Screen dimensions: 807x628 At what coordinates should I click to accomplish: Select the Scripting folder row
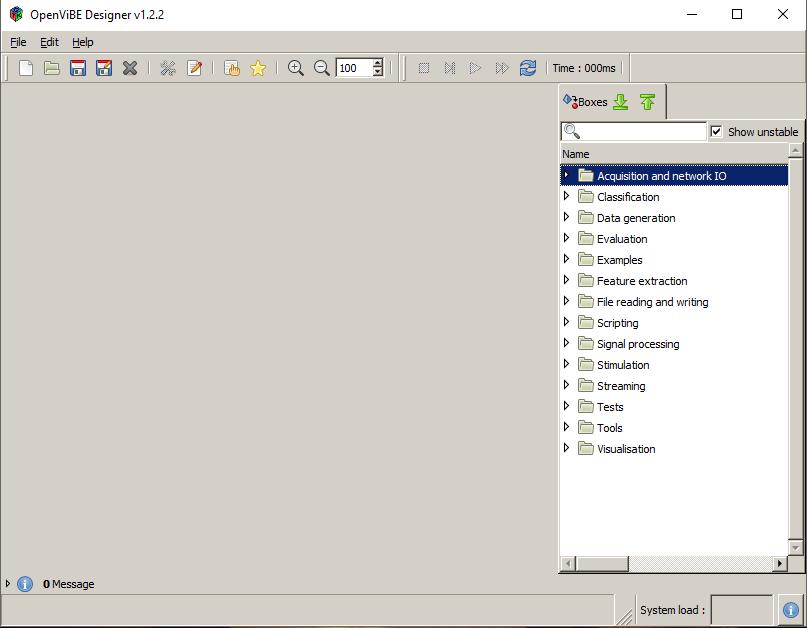click(x=674, y=323)
